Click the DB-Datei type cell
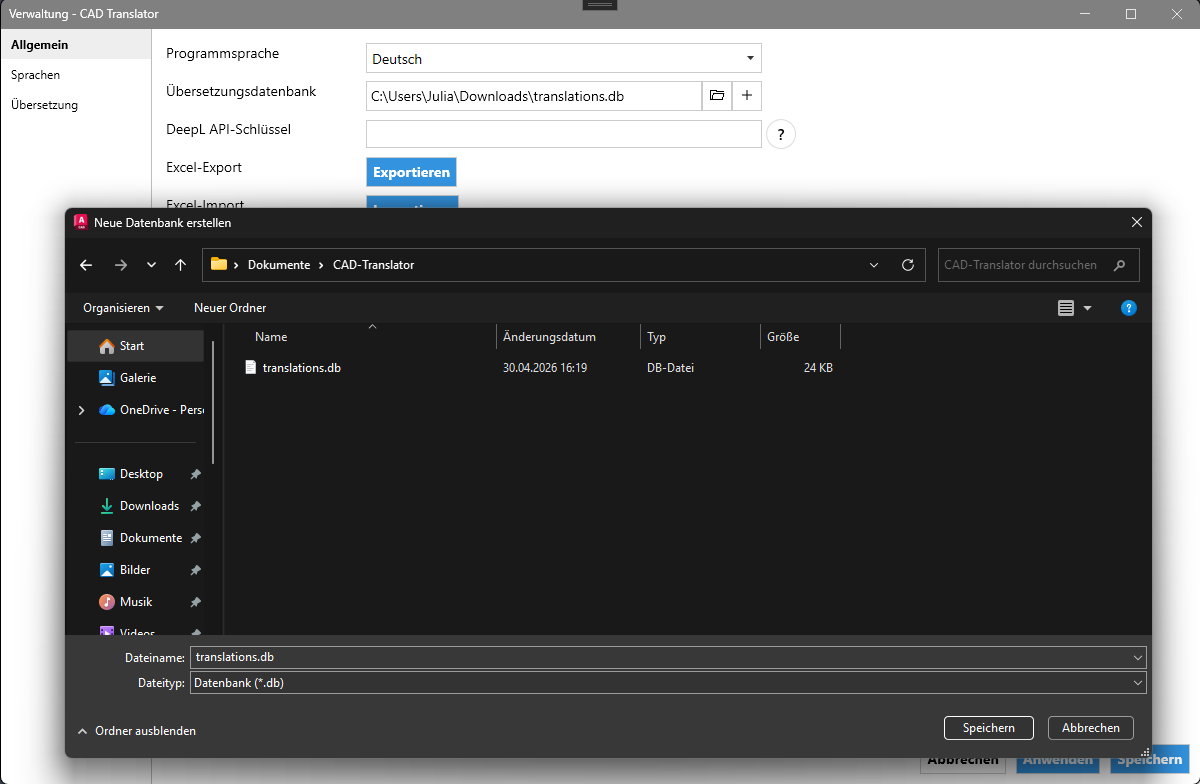1200x784 pixels. pyautogui.click(x=670, y=368)
